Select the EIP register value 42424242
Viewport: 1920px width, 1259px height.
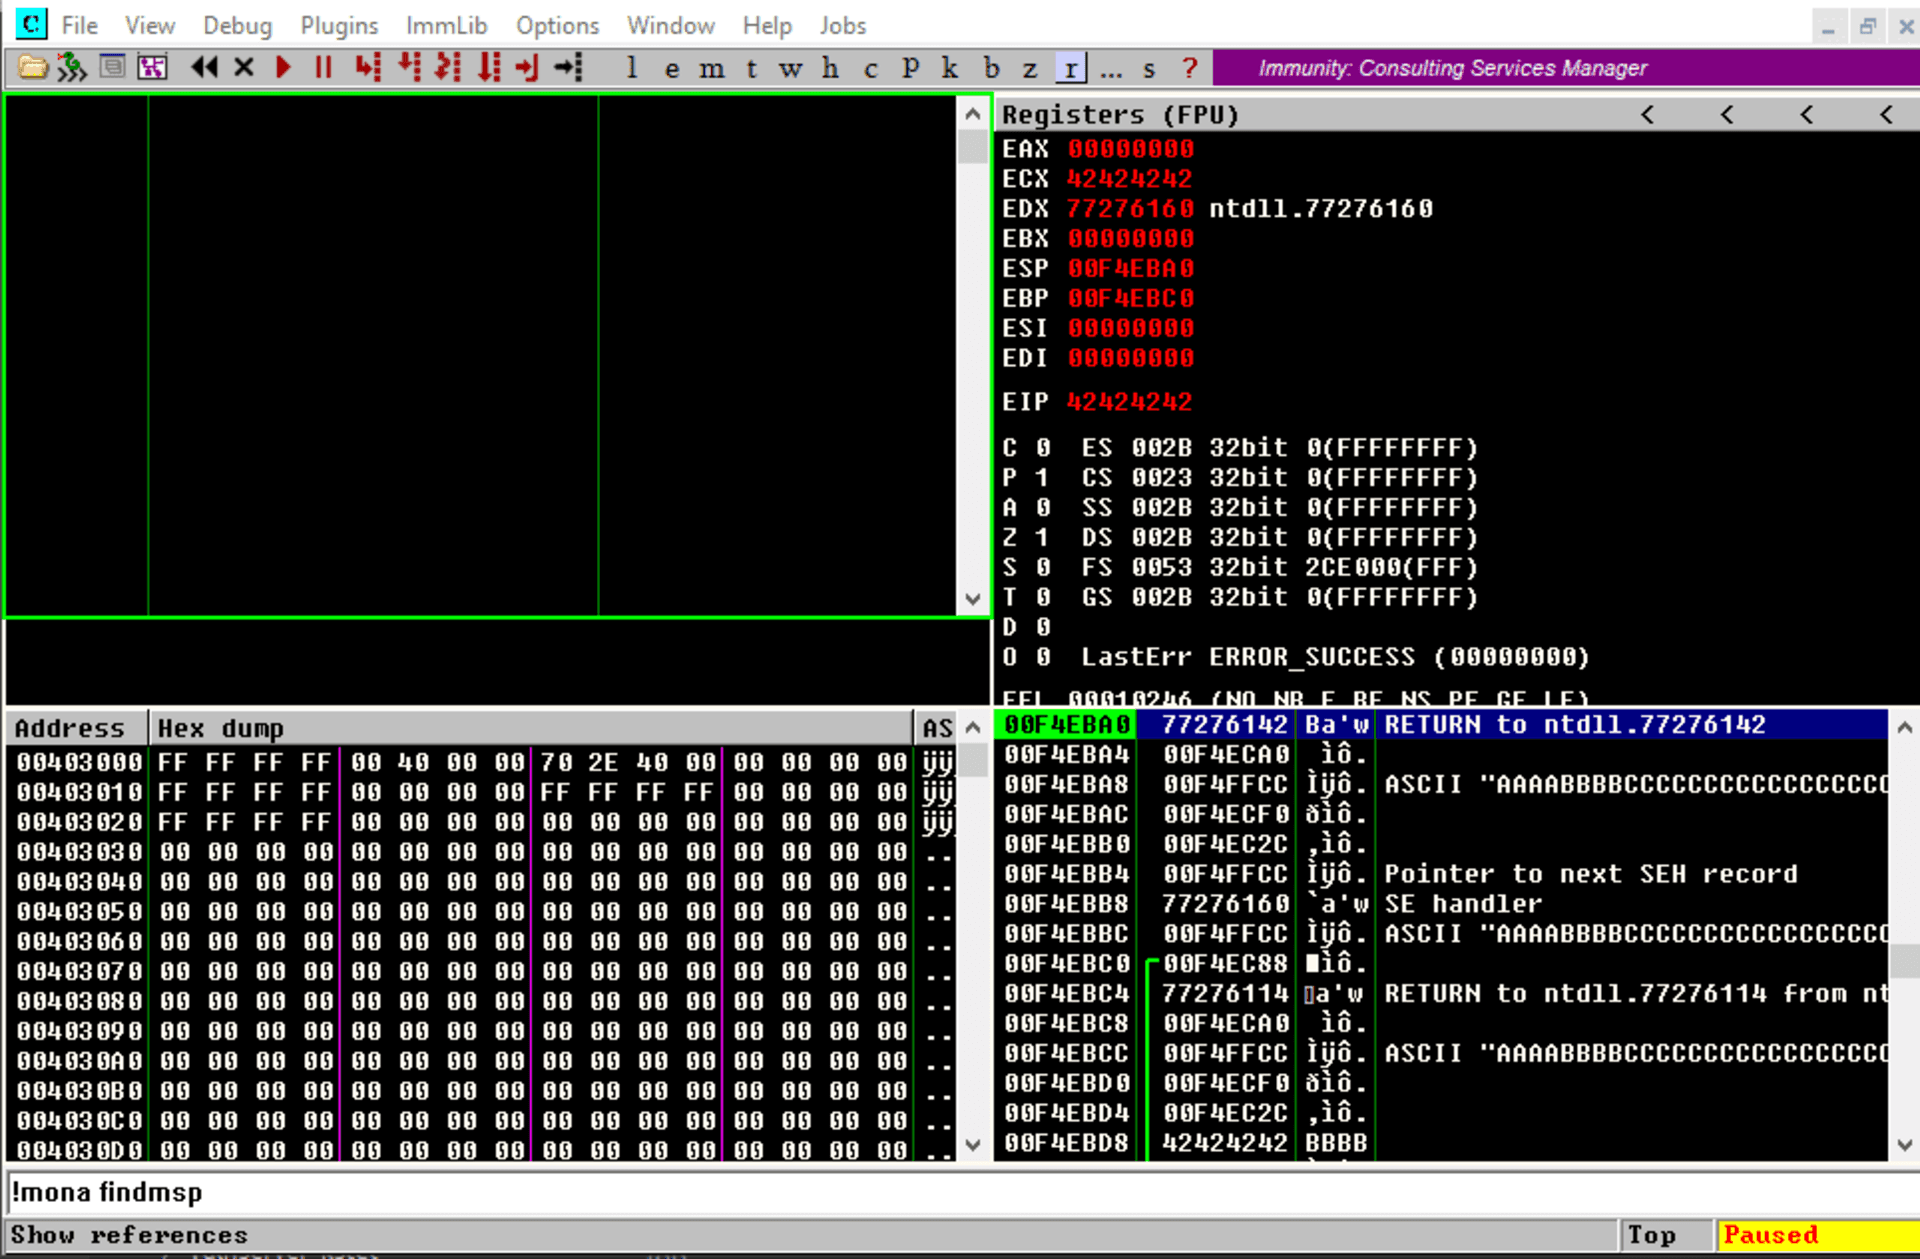coord(1129,402)
